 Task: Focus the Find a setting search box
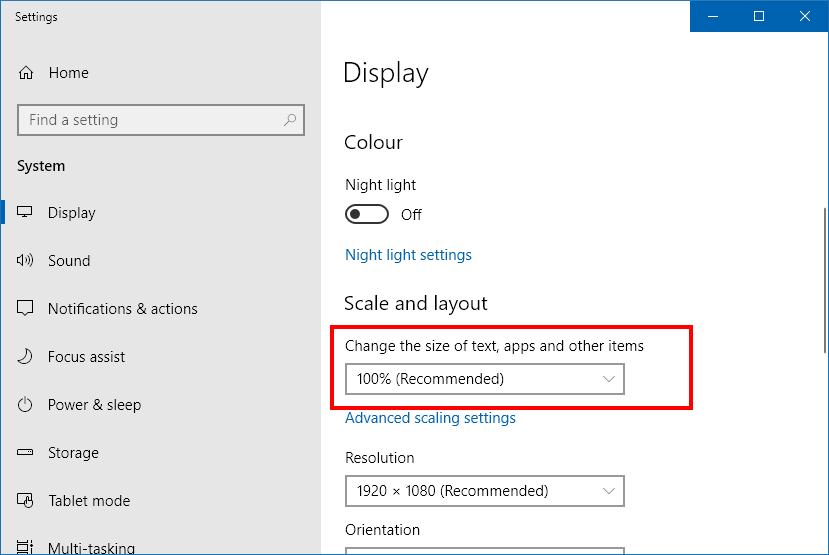click(150, 120)
